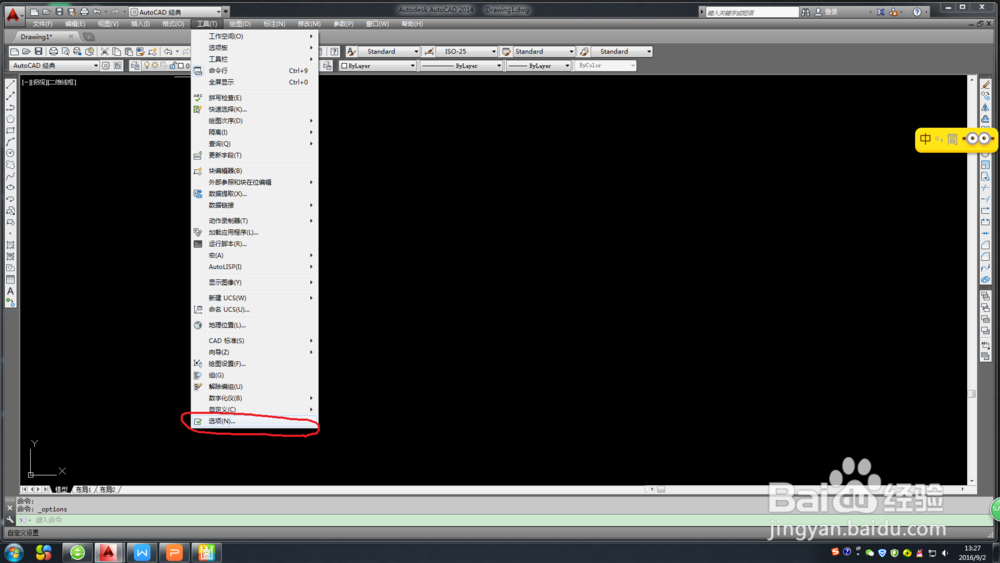Select the Erase tool in Modify toolbar
The height and width of the screenshot is (563, 1000).
(985, 84)
